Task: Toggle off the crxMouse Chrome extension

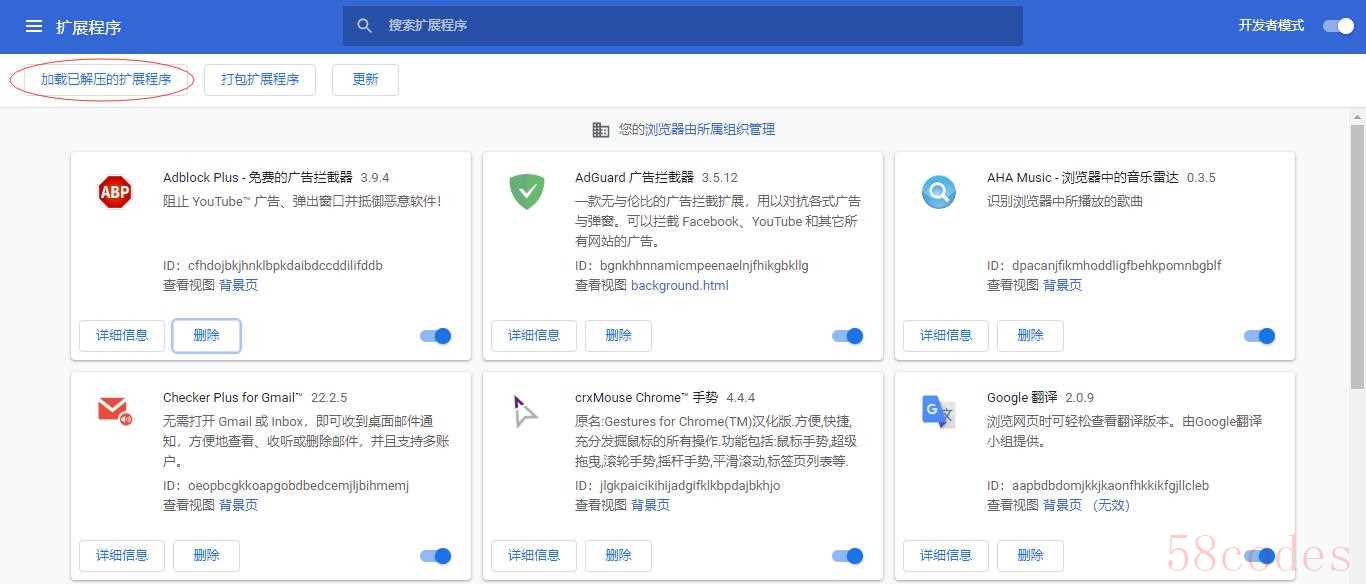Action: [x=847, y=556]
